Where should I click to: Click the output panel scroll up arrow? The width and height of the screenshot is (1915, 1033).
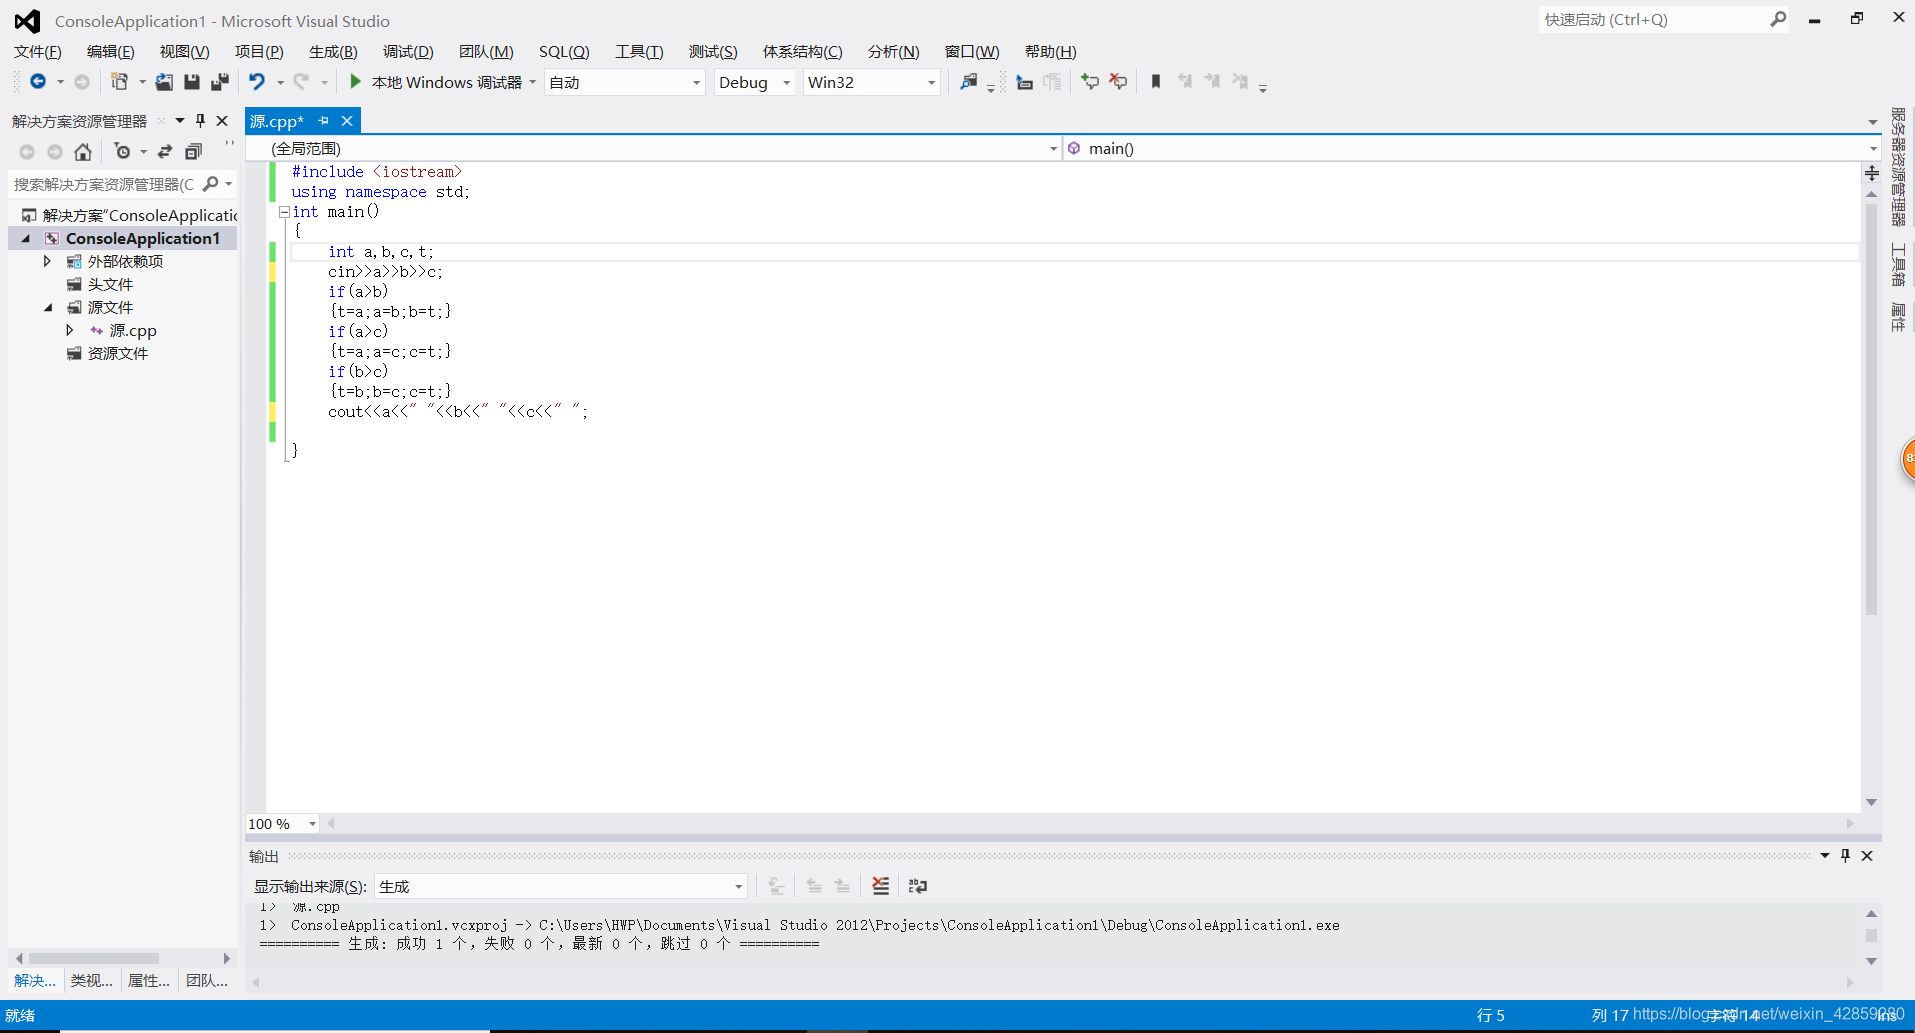[x=1871, y=913]
